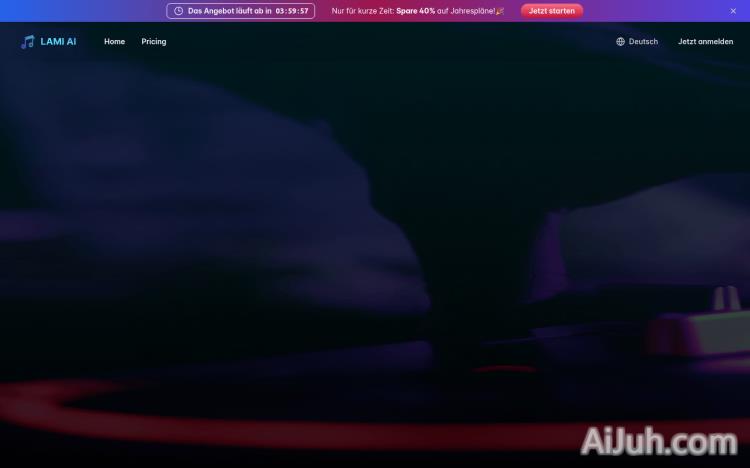Go to the Home menu item
This screenshot has width=750, height=468.
click(x=114, y=42)
